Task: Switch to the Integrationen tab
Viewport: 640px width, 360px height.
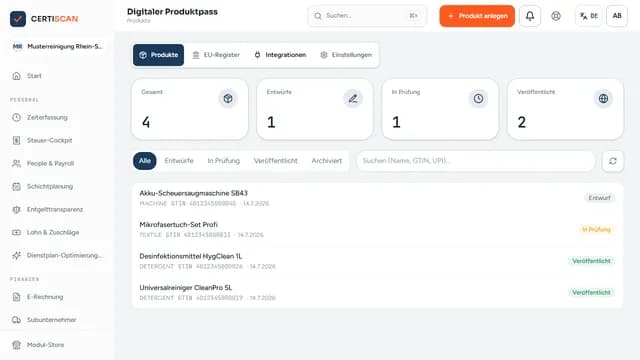Action: pyautogui.click(x=280, y=55)
